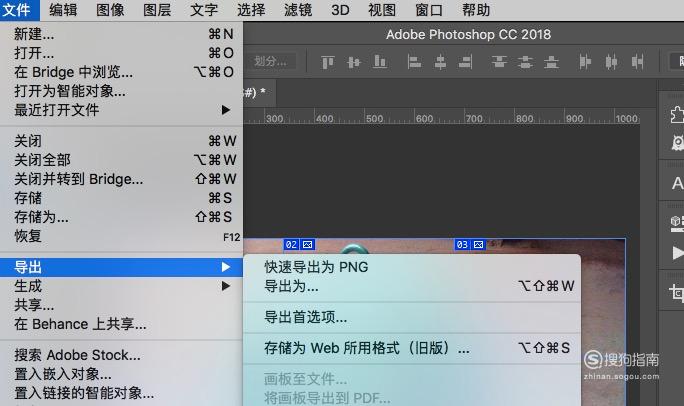Click align vertical centers icon
The width and height of the screenshot is (684, 406).
tap(354, 62)
